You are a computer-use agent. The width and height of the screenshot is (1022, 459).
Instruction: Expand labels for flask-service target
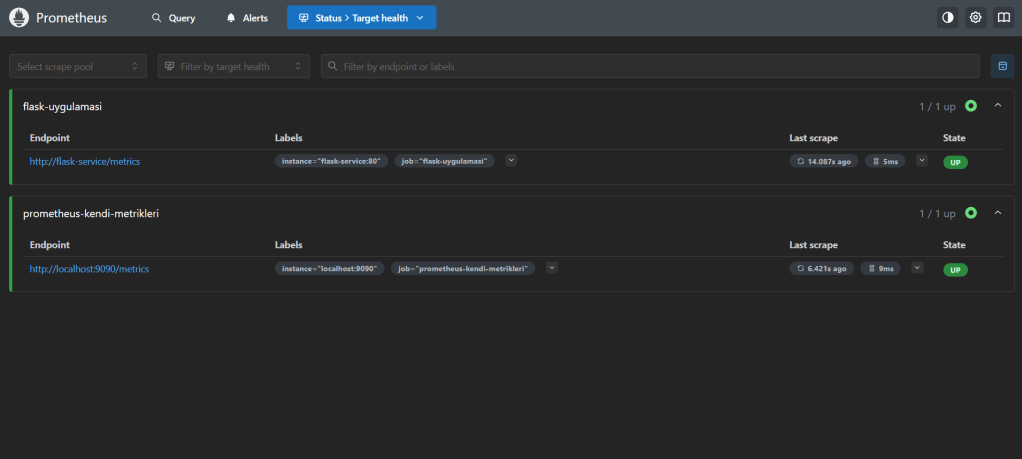[x=511, y=160]
